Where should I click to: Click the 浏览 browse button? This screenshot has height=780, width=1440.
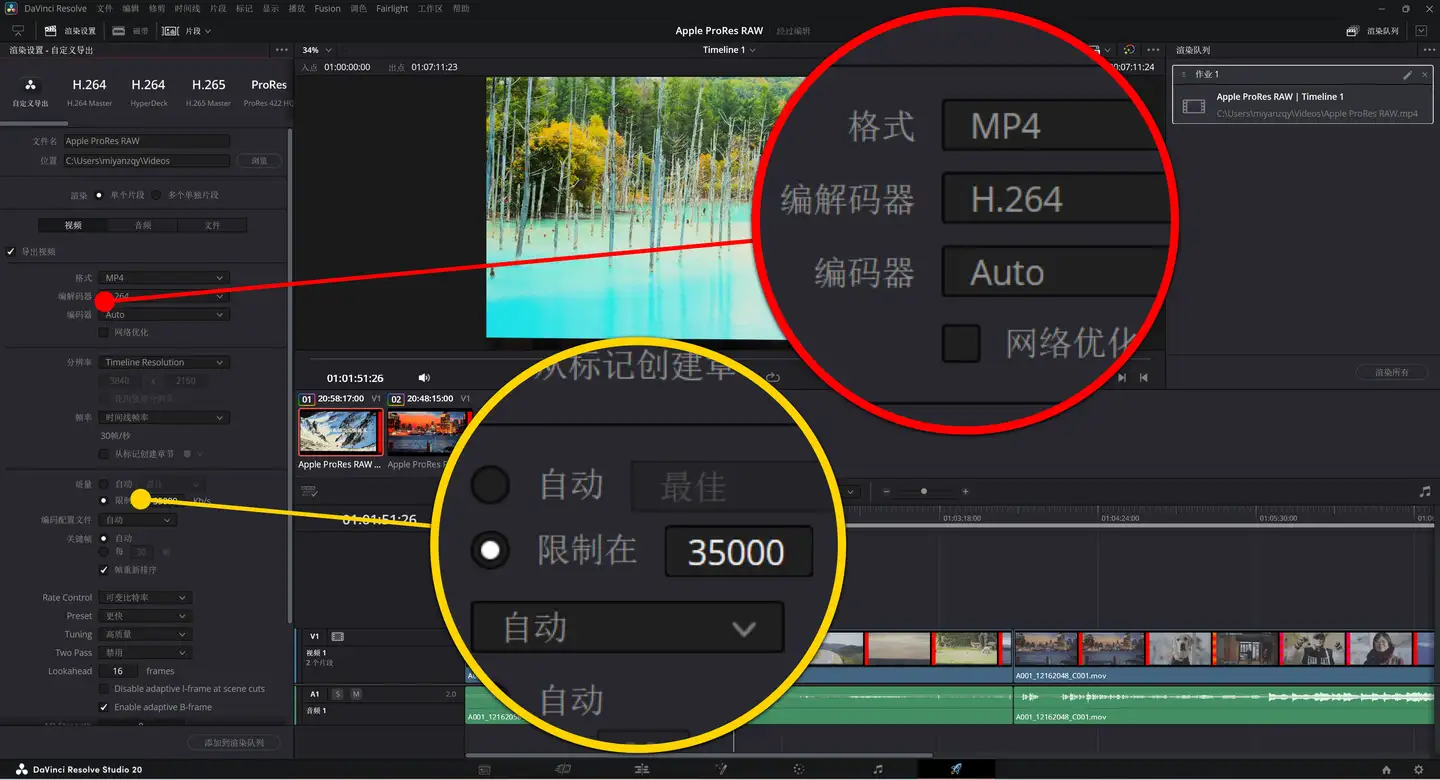pos(259,160)
